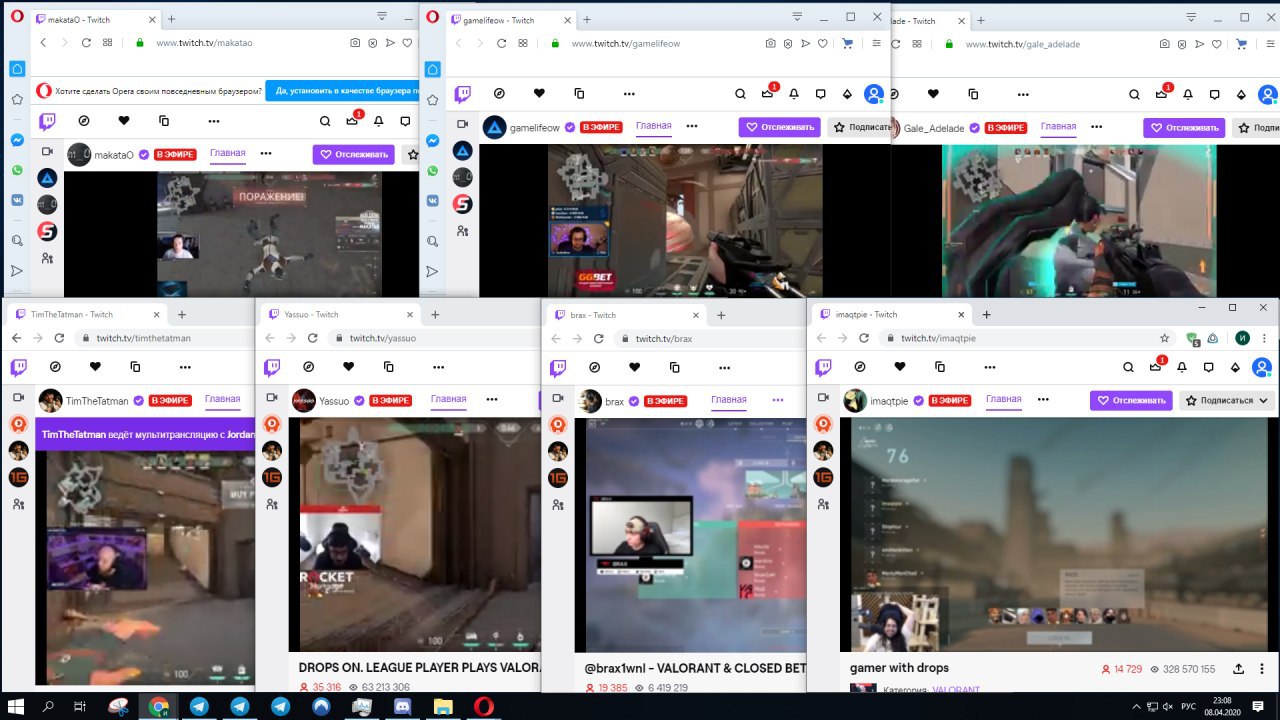Open Get Bits icon in Gale_Adelade window
The height and width of the screenshot is (720, 1280).
coord(1241,94)
